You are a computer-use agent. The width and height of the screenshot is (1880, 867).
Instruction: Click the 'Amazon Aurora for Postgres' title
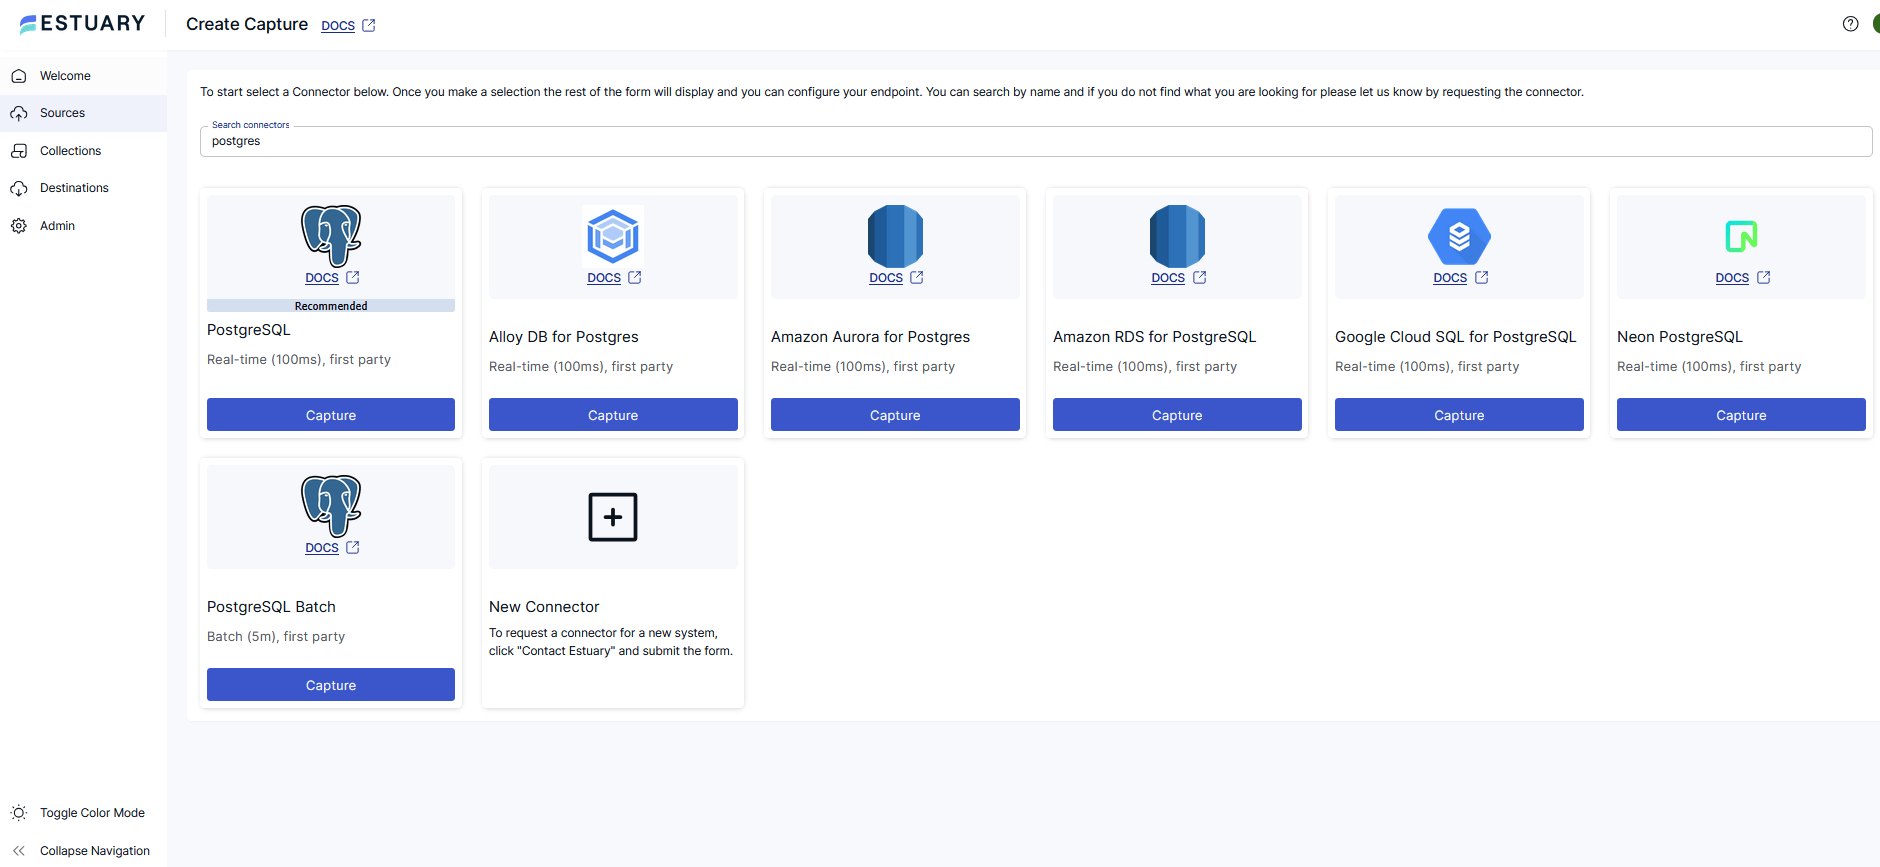point(871,337)
